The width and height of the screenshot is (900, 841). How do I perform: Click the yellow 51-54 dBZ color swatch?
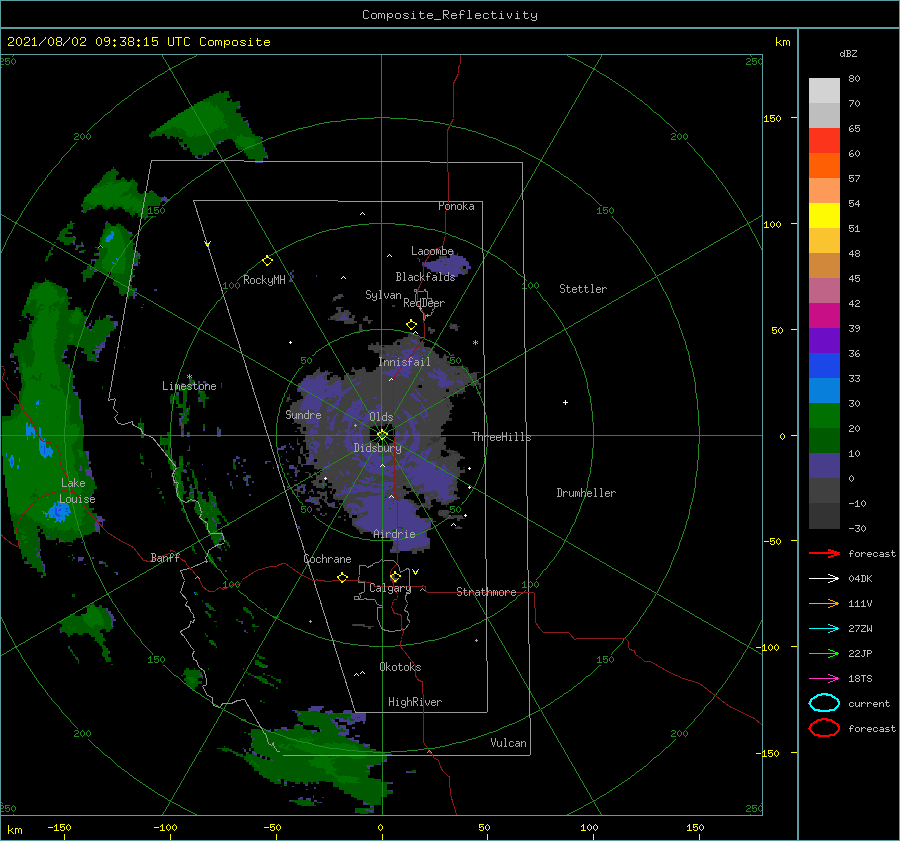[824, 216]
